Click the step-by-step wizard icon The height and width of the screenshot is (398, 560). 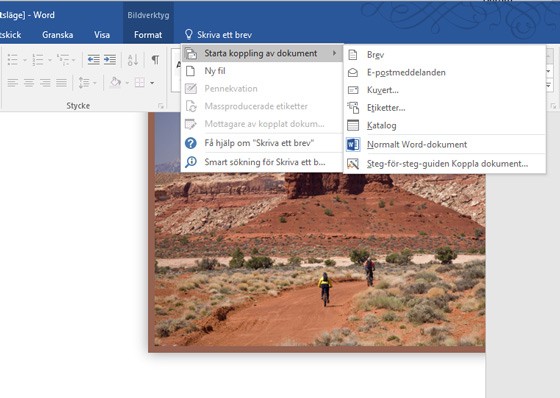[x=353, y=164]
